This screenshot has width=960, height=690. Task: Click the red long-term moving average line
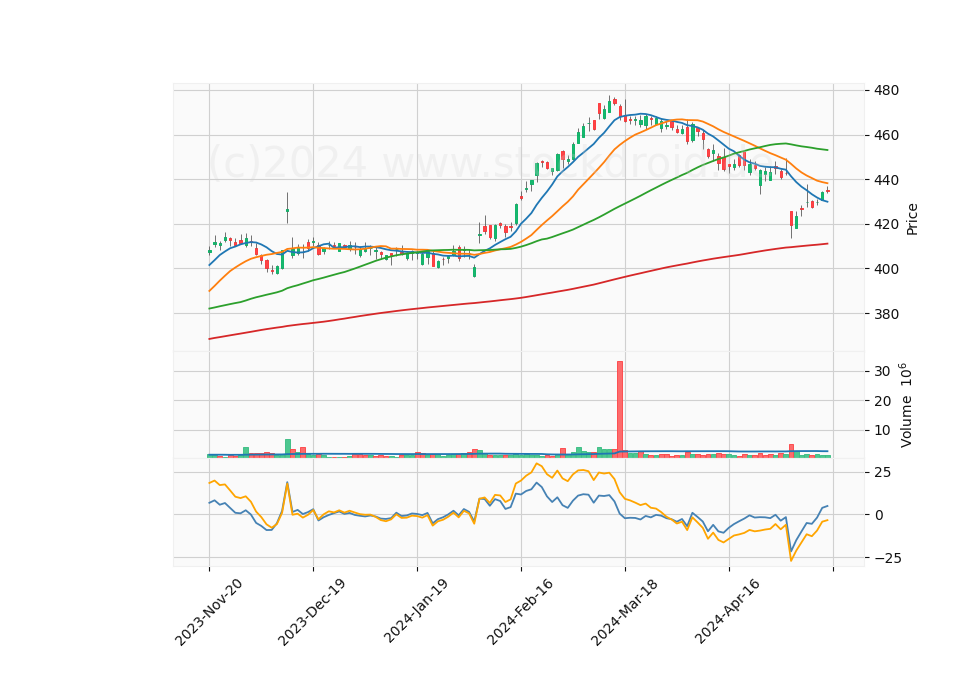pyautogui.click(x=518, y=298)
